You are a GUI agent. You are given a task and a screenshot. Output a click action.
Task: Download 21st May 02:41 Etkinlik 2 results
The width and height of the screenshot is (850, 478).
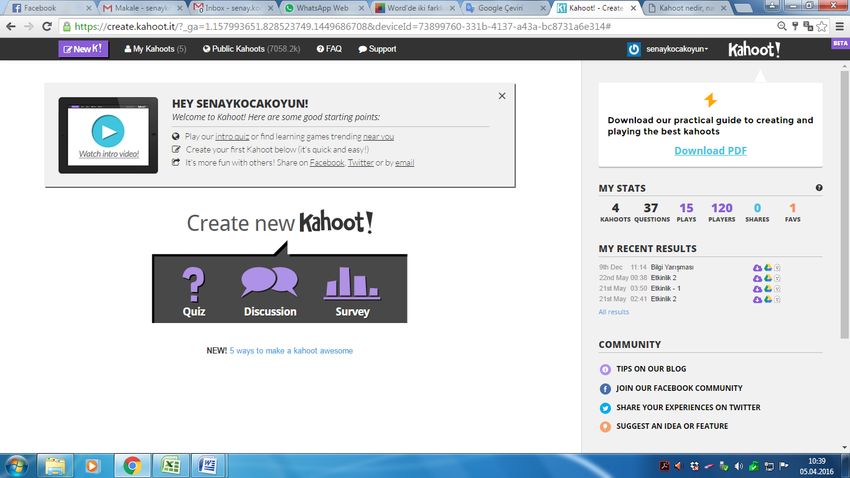pos(757,299)
